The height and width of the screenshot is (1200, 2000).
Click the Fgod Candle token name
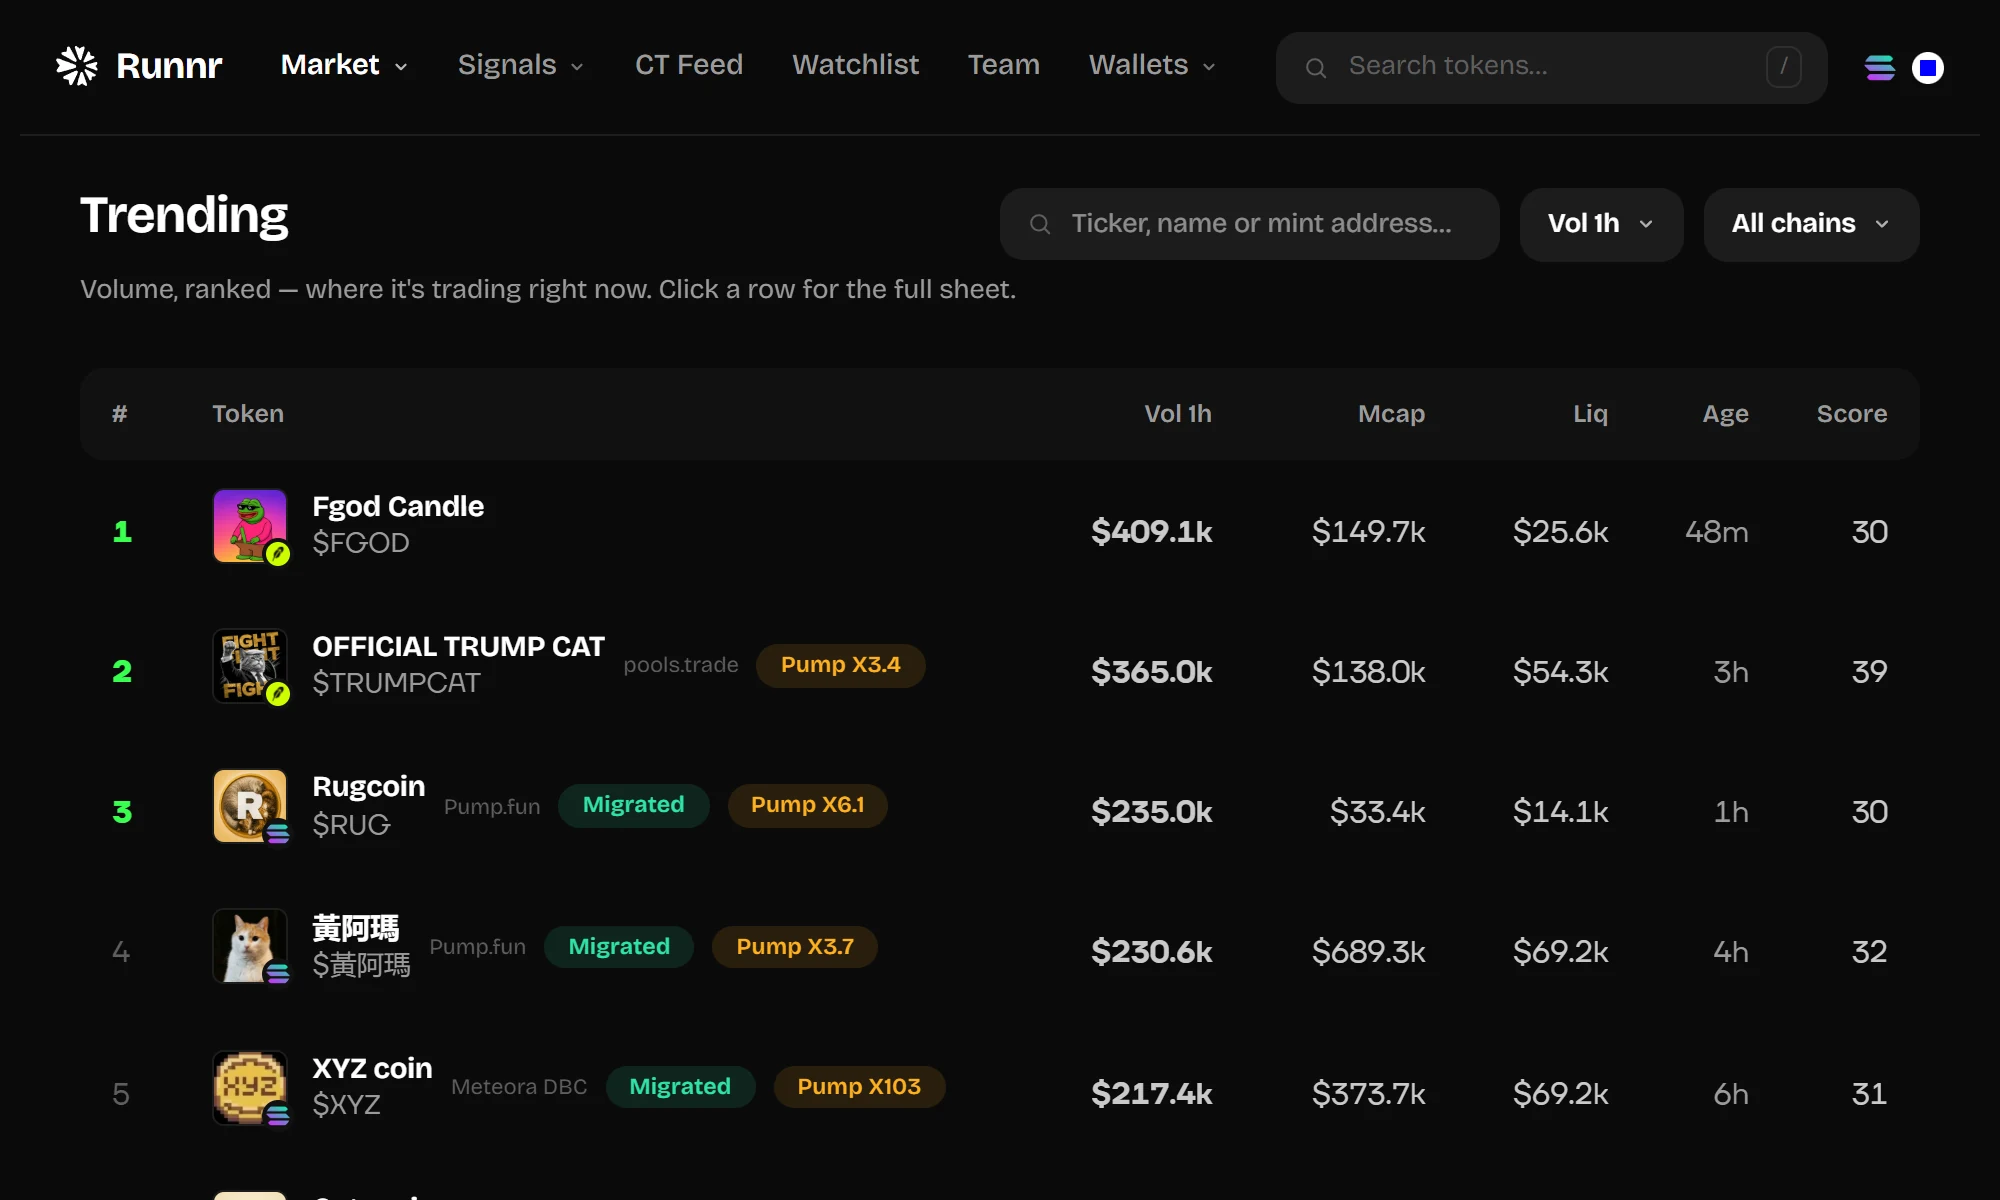[398, 506]
